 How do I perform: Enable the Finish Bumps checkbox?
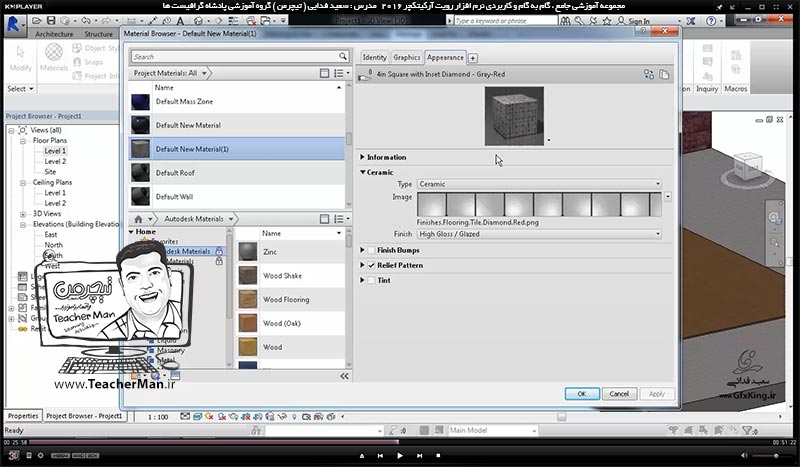[371, 250]
